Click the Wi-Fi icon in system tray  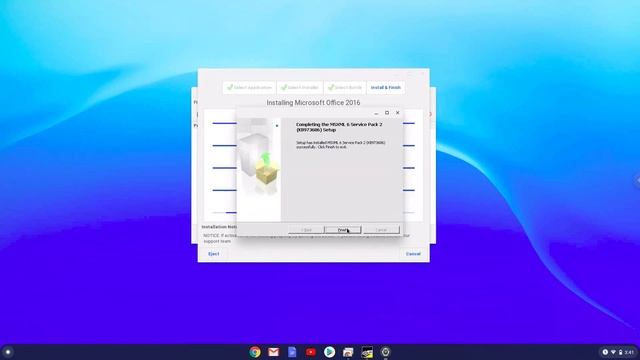613,352
